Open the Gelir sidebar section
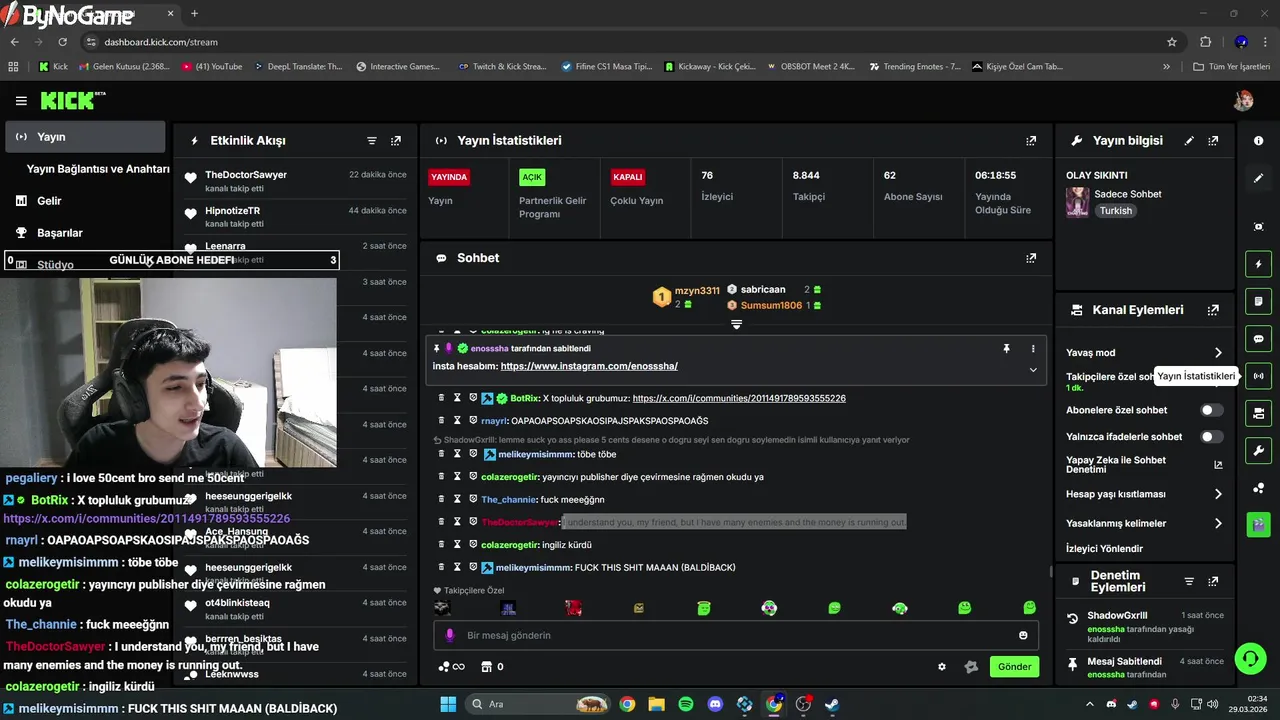The image size is (1280, 720). click(49, 201)
